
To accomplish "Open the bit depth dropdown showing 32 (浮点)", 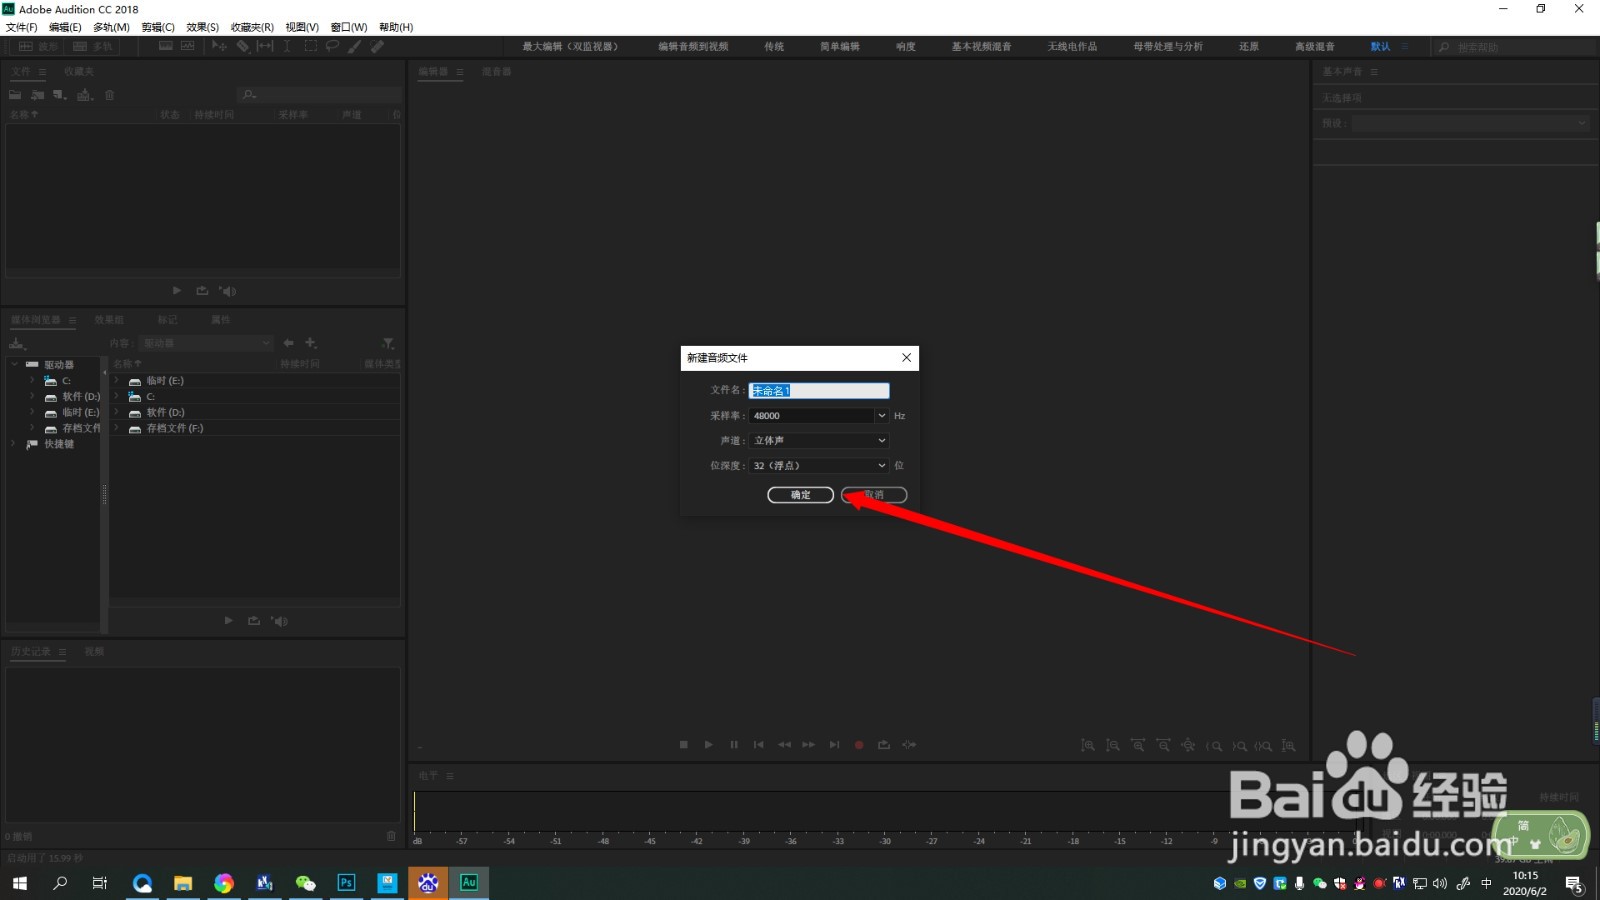I will pyautogui.click(x=819, y=466).
